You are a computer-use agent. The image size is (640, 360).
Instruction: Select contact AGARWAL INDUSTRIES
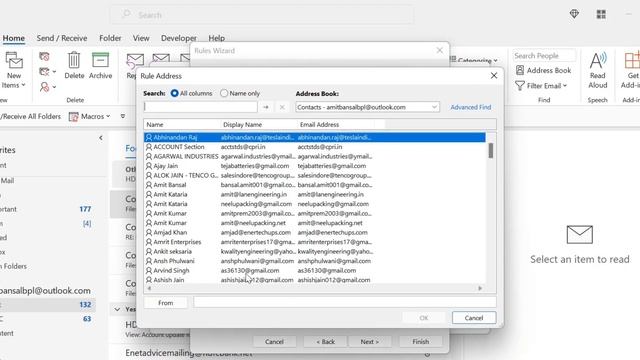click(315, 156)
